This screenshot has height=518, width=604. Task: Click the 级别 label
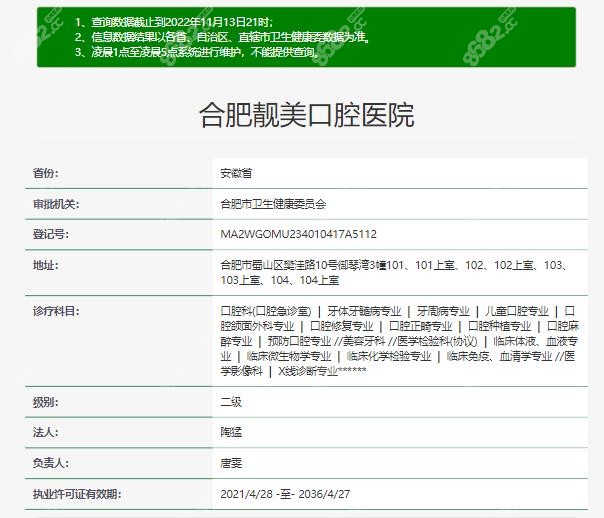pyautogui.click(x=45, y=402)
